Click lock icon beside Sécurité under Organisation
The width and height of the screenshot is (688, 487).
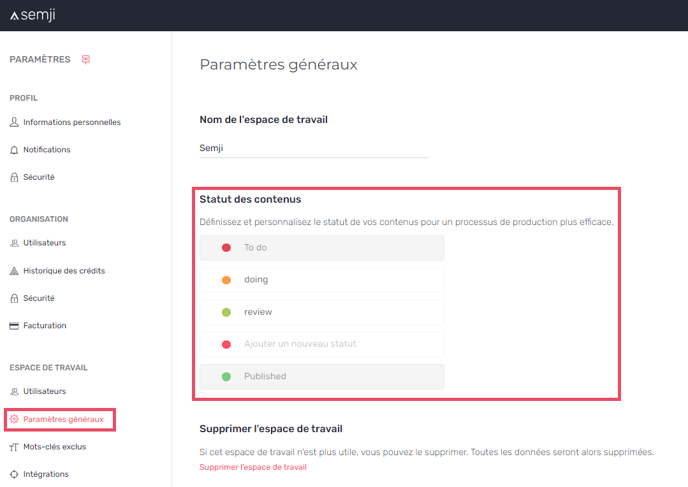14,298
